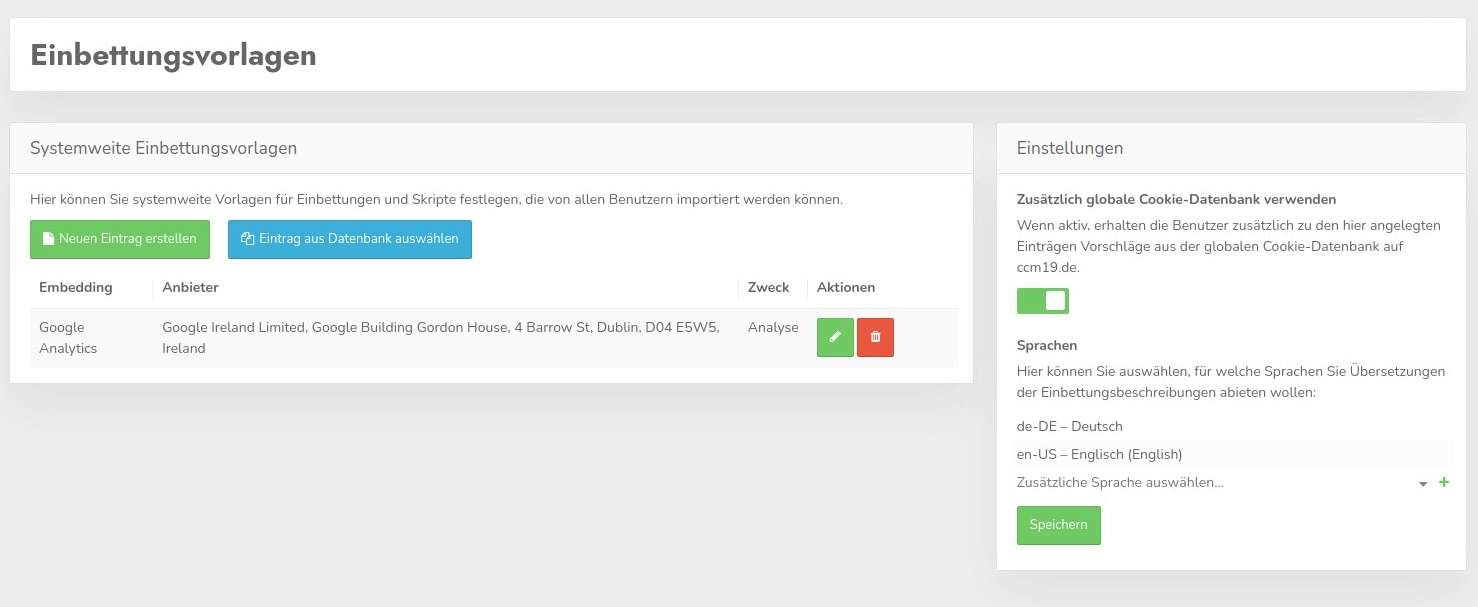Click the 'Anbieter' column header
This screenshot has height=607, width=1478.
[189, 287]
